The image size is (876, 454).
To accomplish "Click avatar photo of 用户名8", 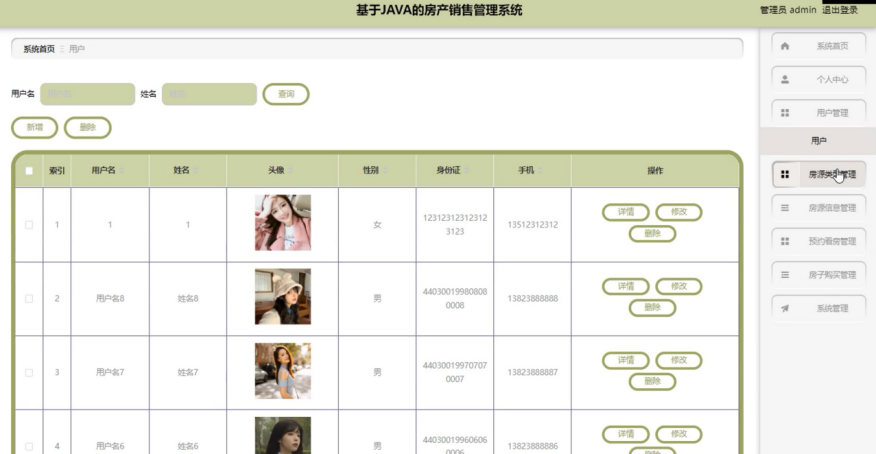I will coord(283,297).
